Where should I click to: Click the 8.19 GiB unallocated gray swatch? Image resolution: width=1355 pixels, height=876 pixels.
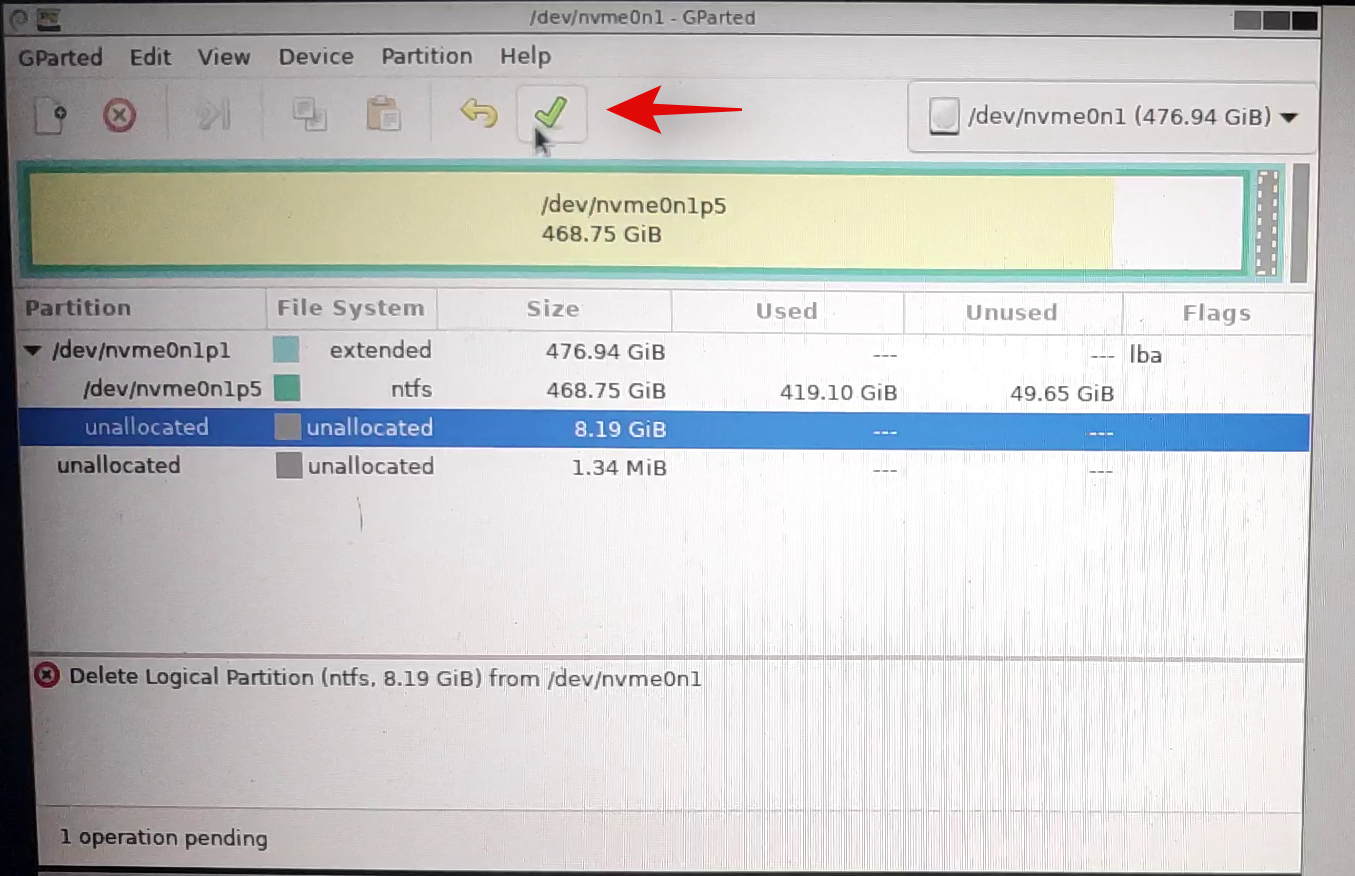click(288, 428)
